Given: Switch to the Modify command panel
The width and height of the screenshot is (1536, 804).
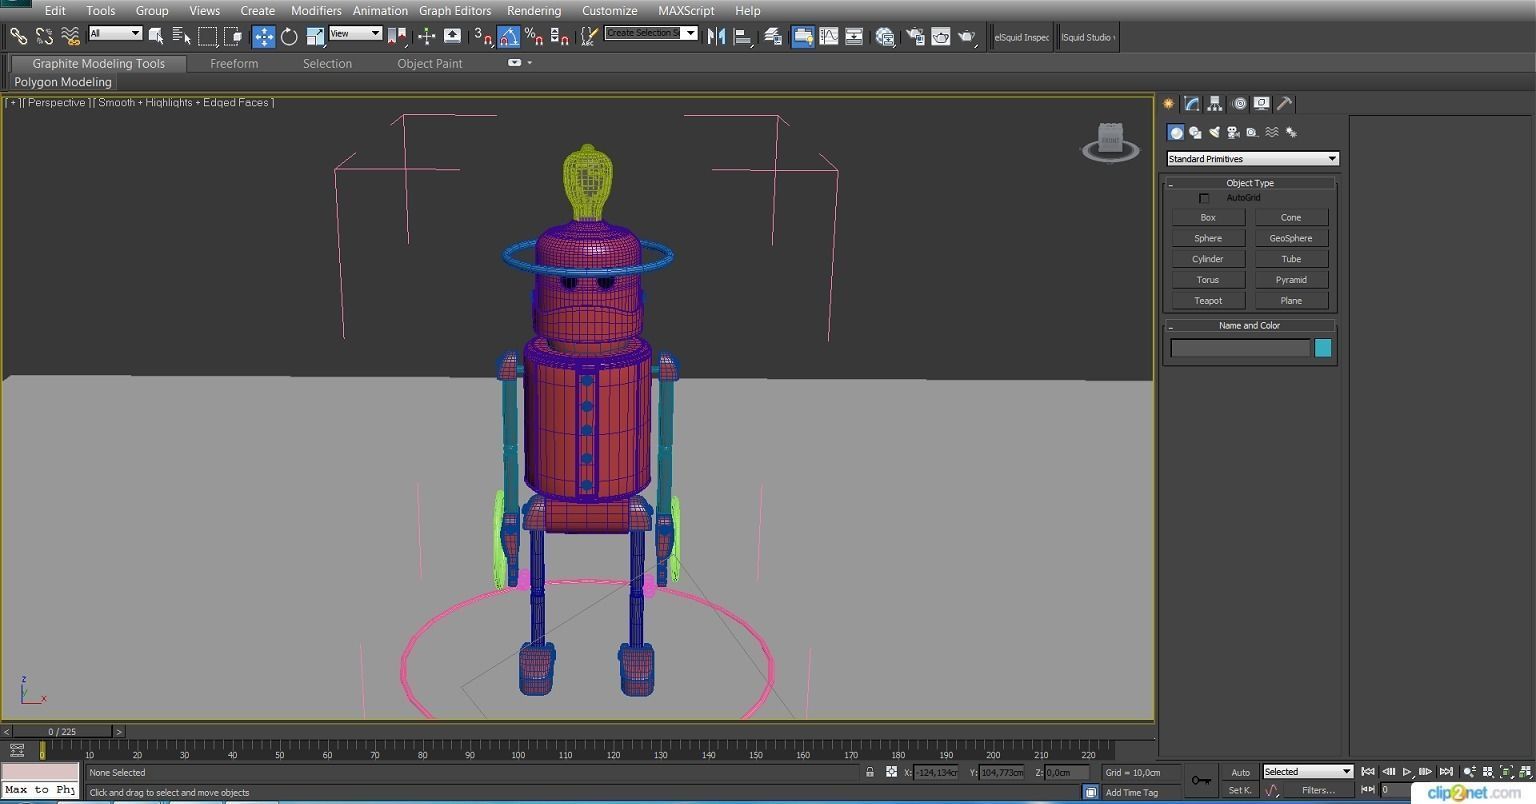Looking at the screenshot, I should [1192, 103].
